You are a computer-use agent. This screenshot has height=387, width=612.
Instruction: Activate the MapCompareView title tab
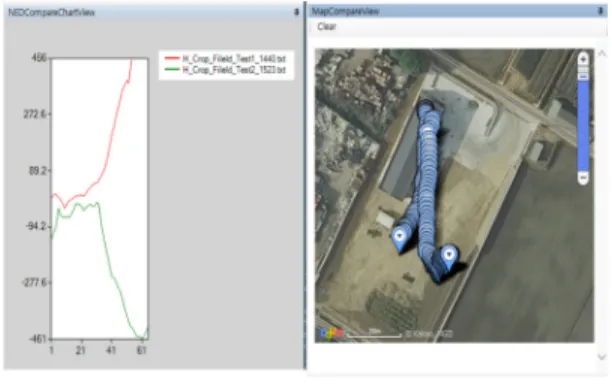[345, 11]
